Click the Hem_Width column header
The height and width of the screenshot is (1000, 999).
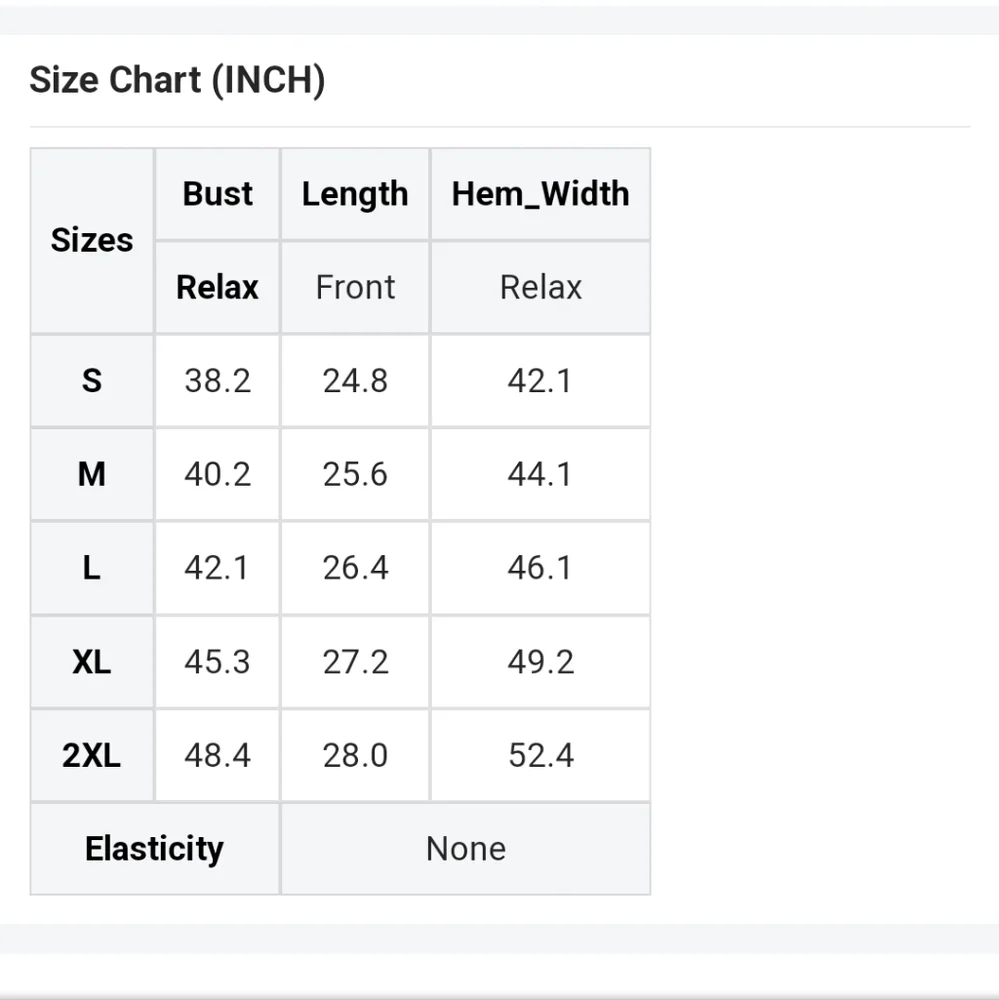pyautogui.click(x=540, y=194)
